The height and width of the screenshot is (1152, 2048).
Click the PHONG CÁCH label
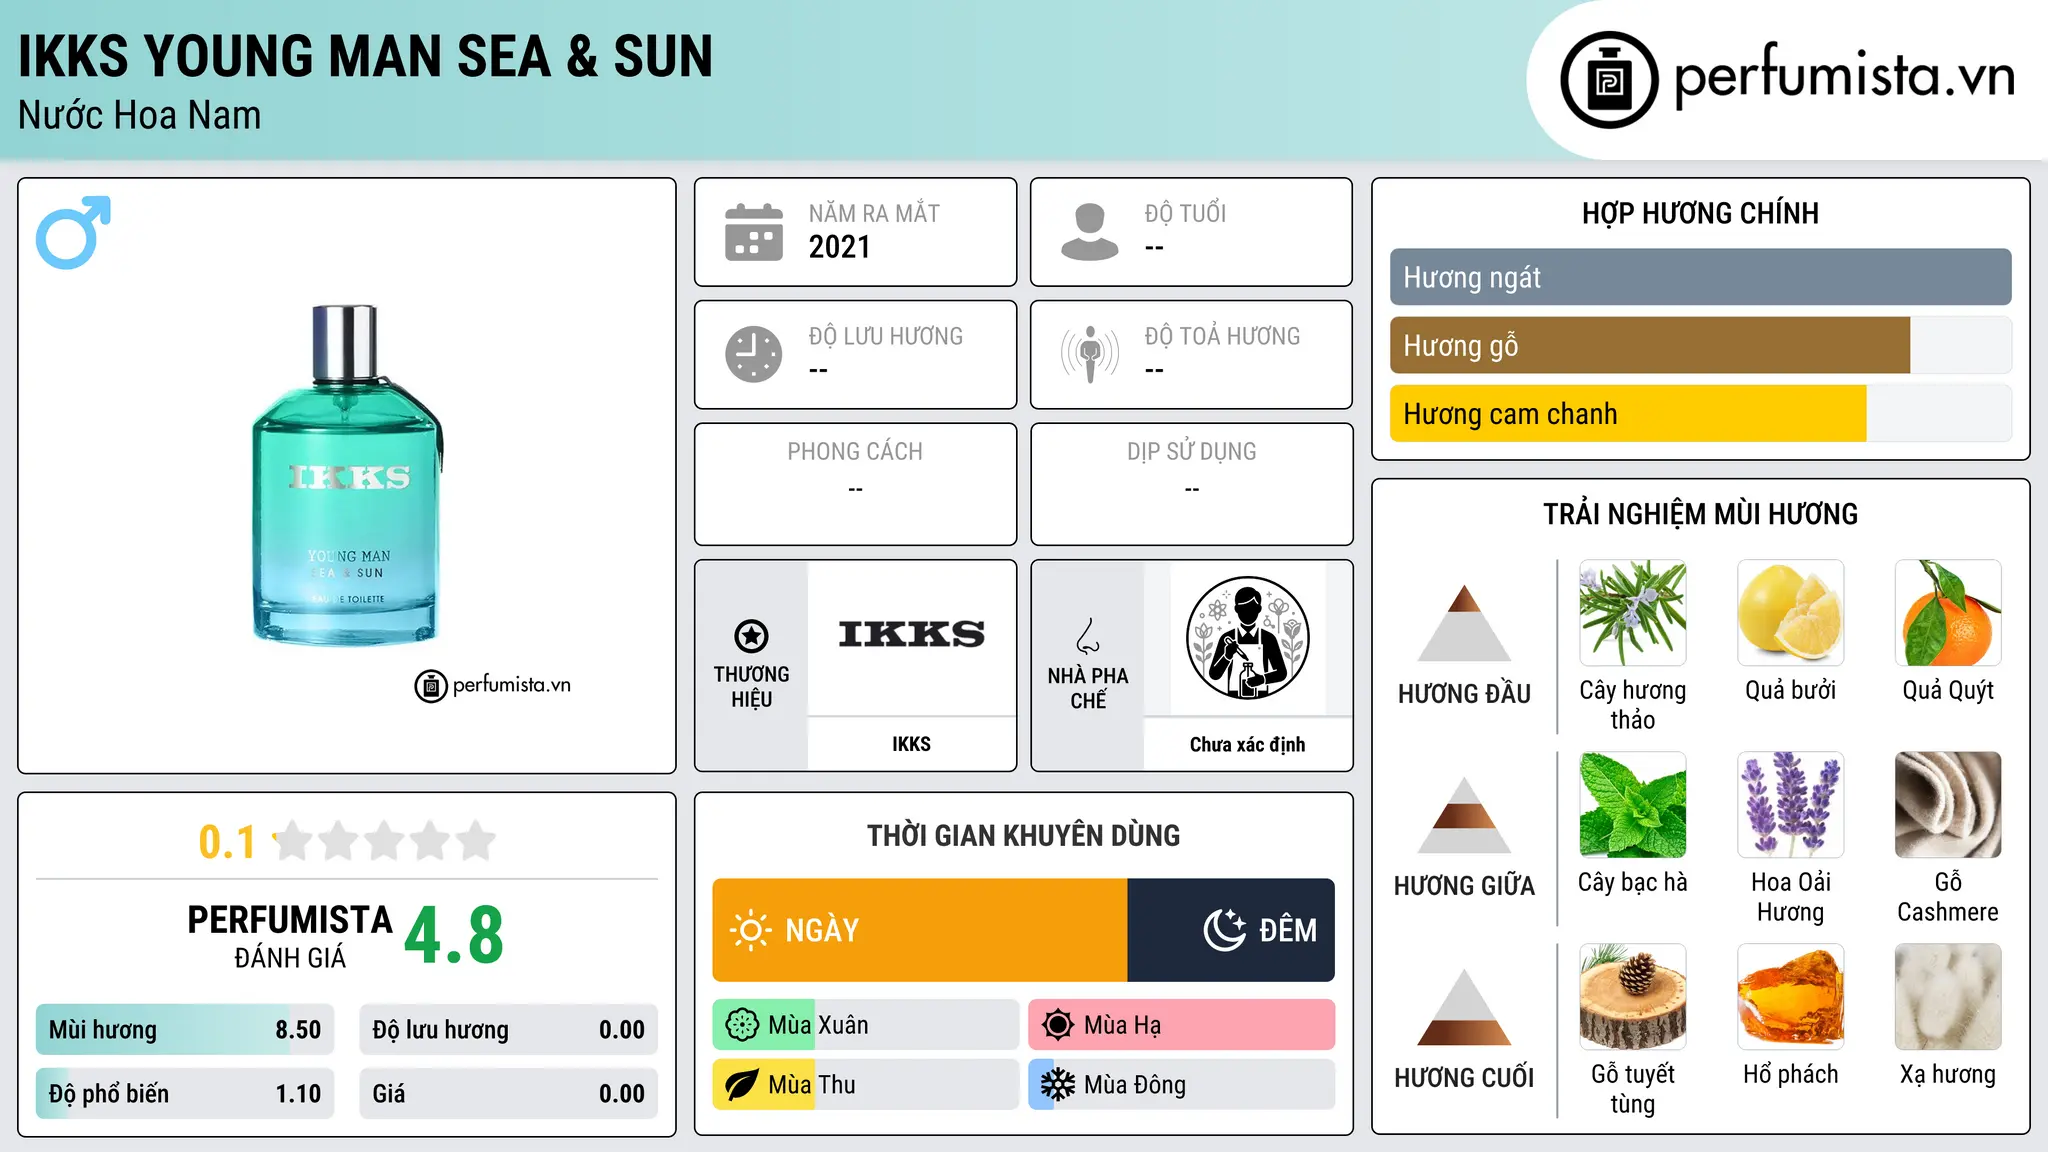pos(855,452)
